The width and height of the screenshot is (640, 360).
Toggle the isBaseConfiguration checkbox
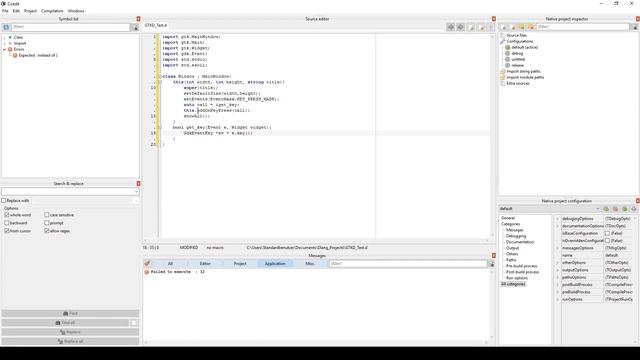pos(607,233)
